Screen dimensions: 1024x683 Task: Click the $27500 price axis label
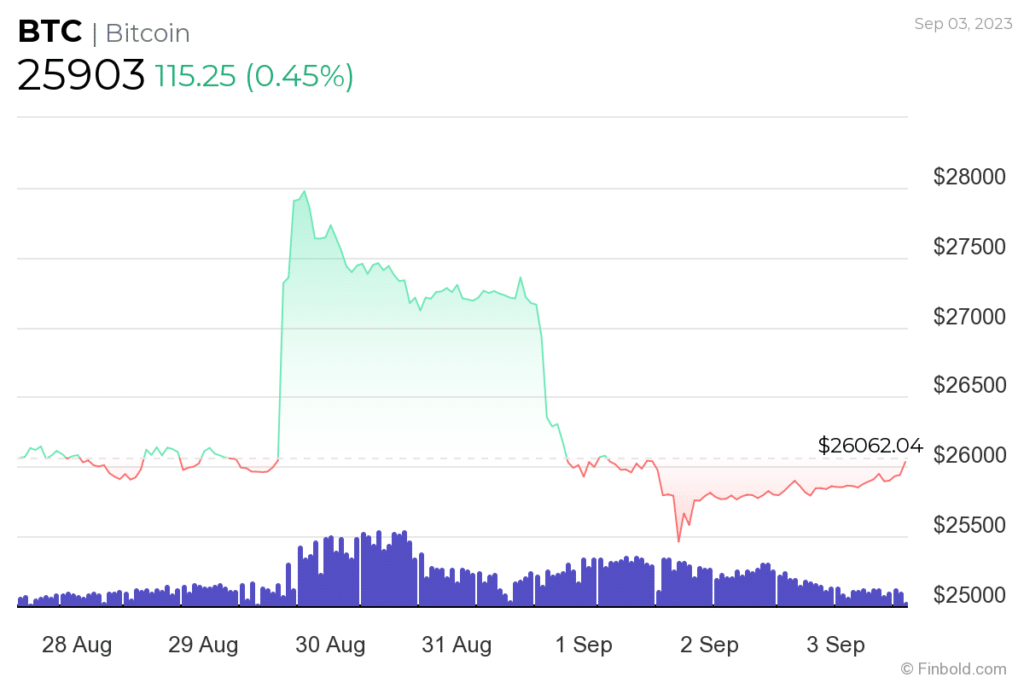968,248
